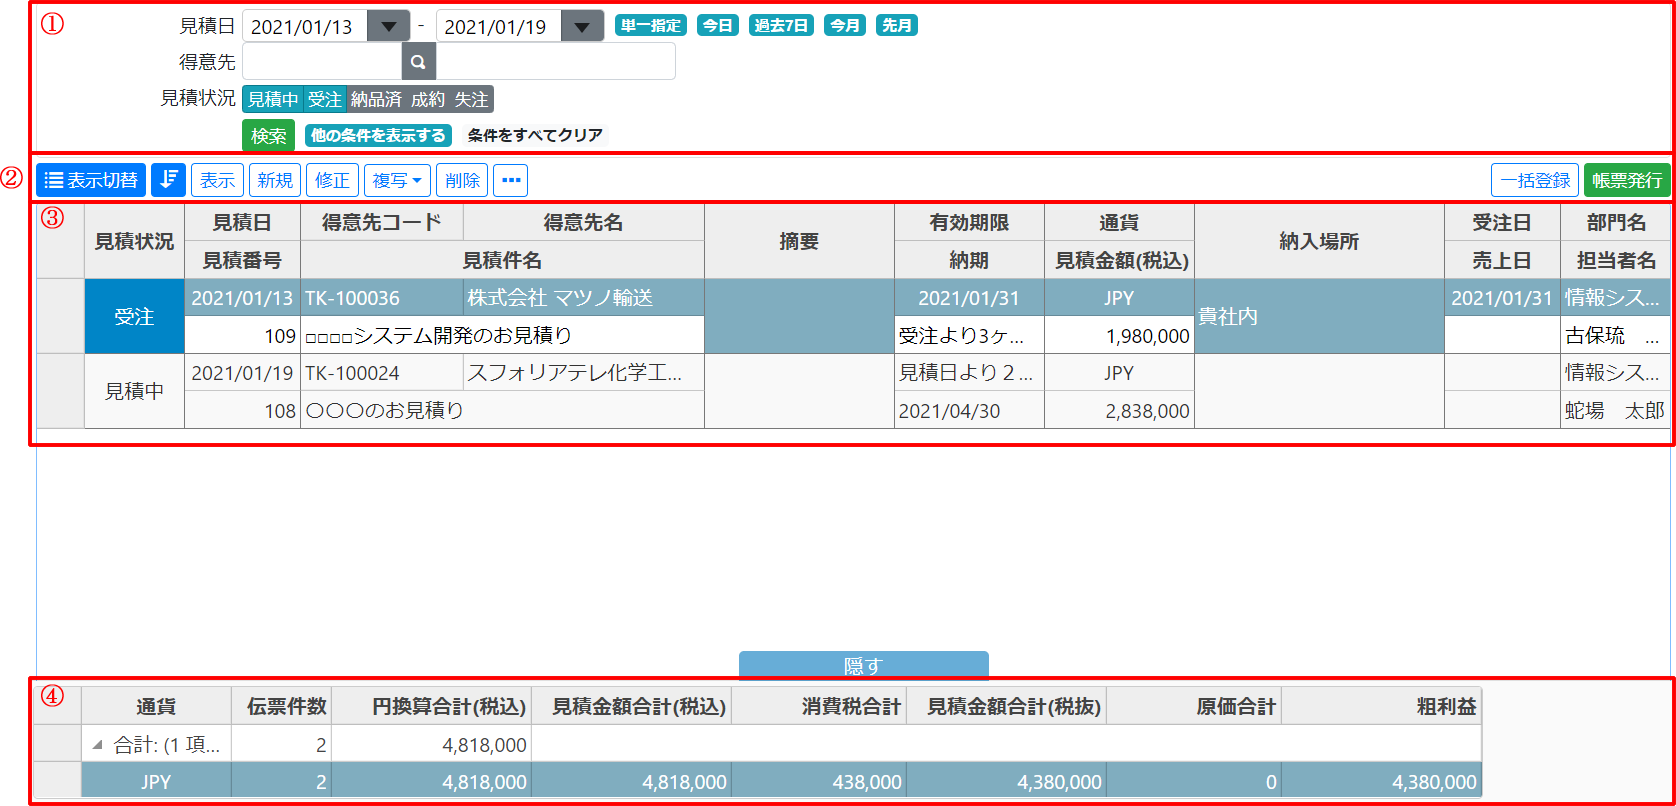Toggle the 見積中 status filter
1676x806 pixels.
pos(273,99)
